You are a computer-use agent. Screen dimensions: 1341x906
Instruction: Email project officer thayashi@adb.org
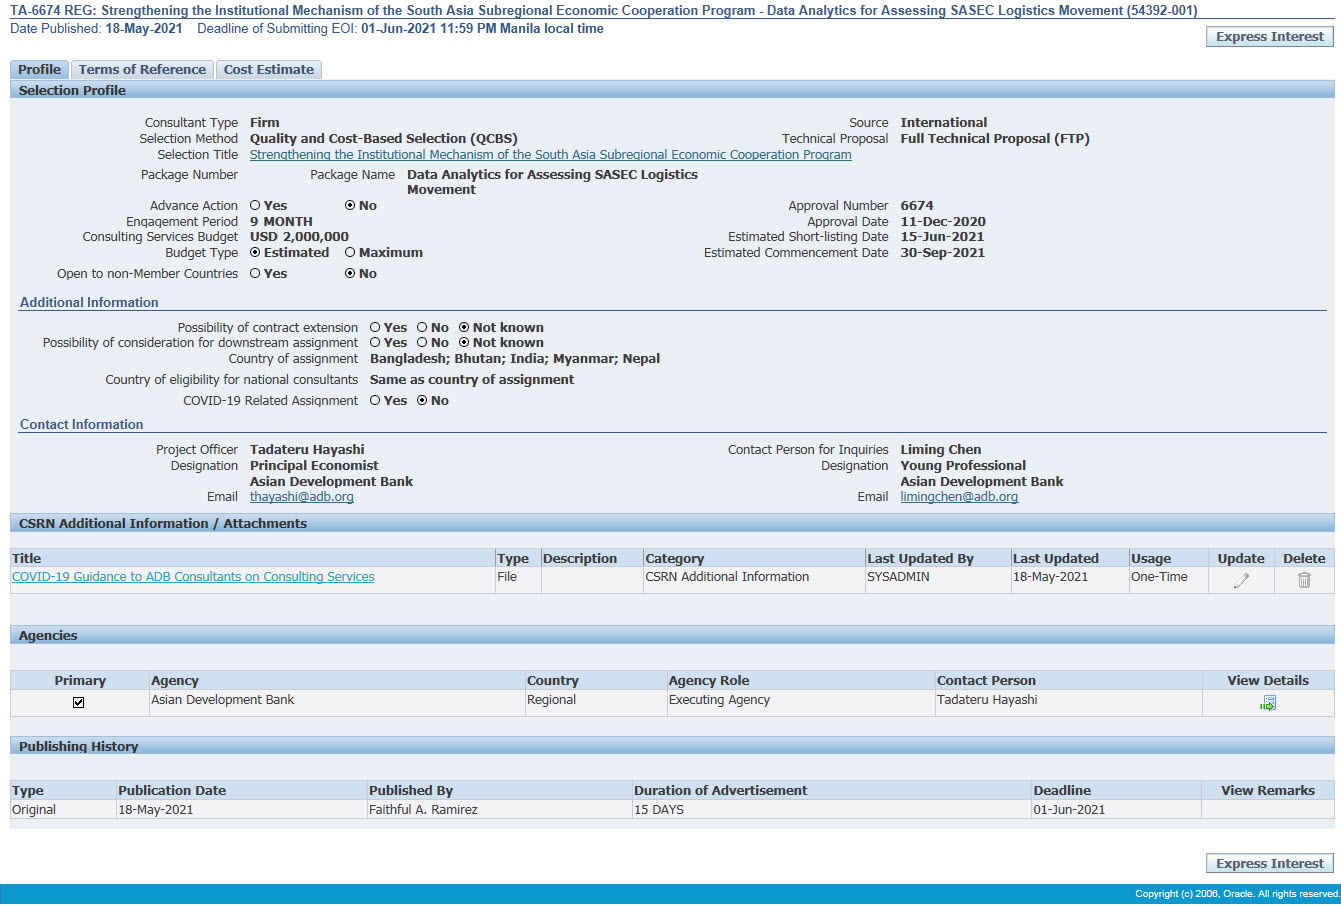(x=302, y=497)
